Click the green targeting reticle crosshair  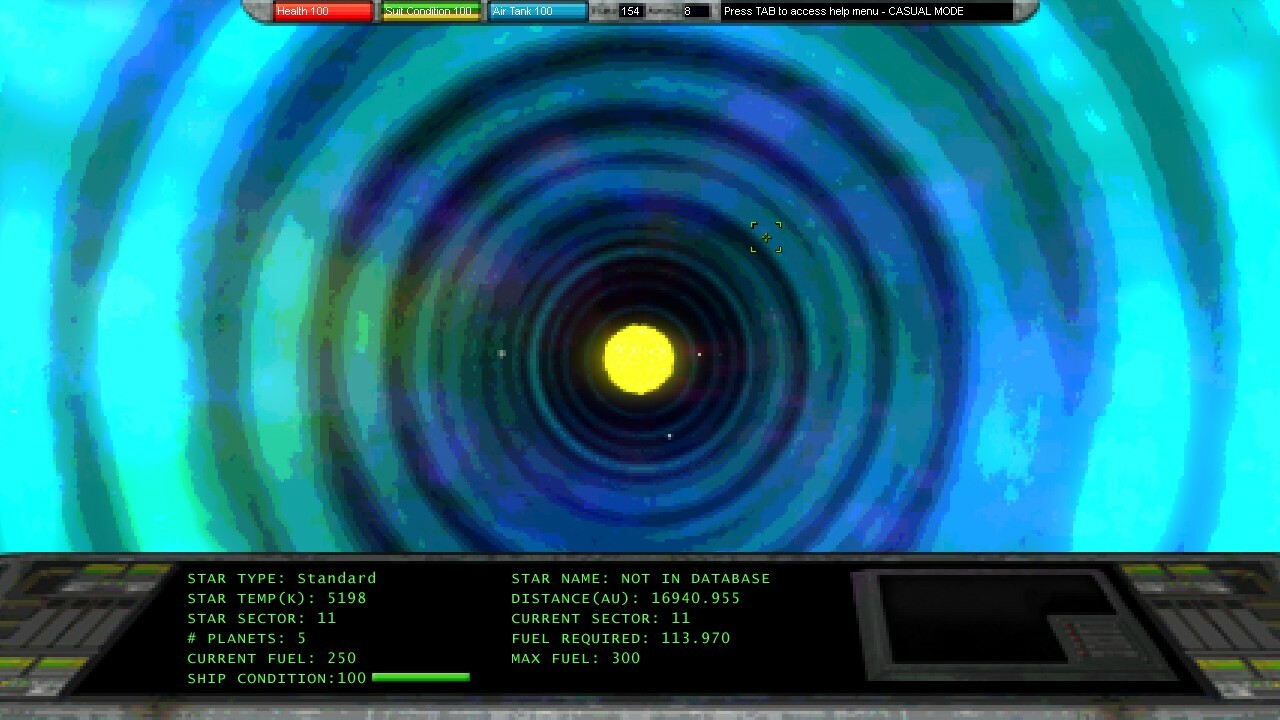(x=766, y=238)
